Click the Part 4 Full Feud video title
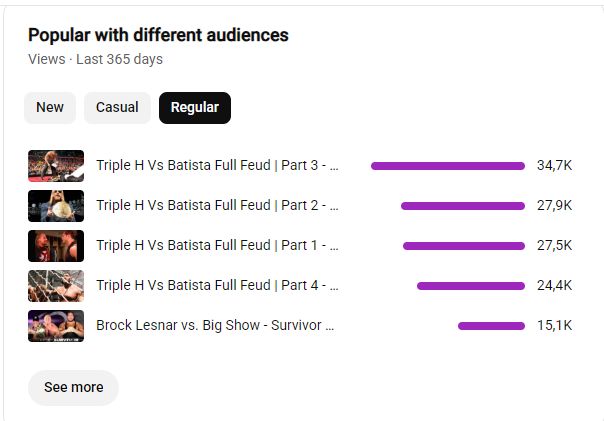This screenshot has width=604, height=421. pyautogui.click(x=217, y=286)
